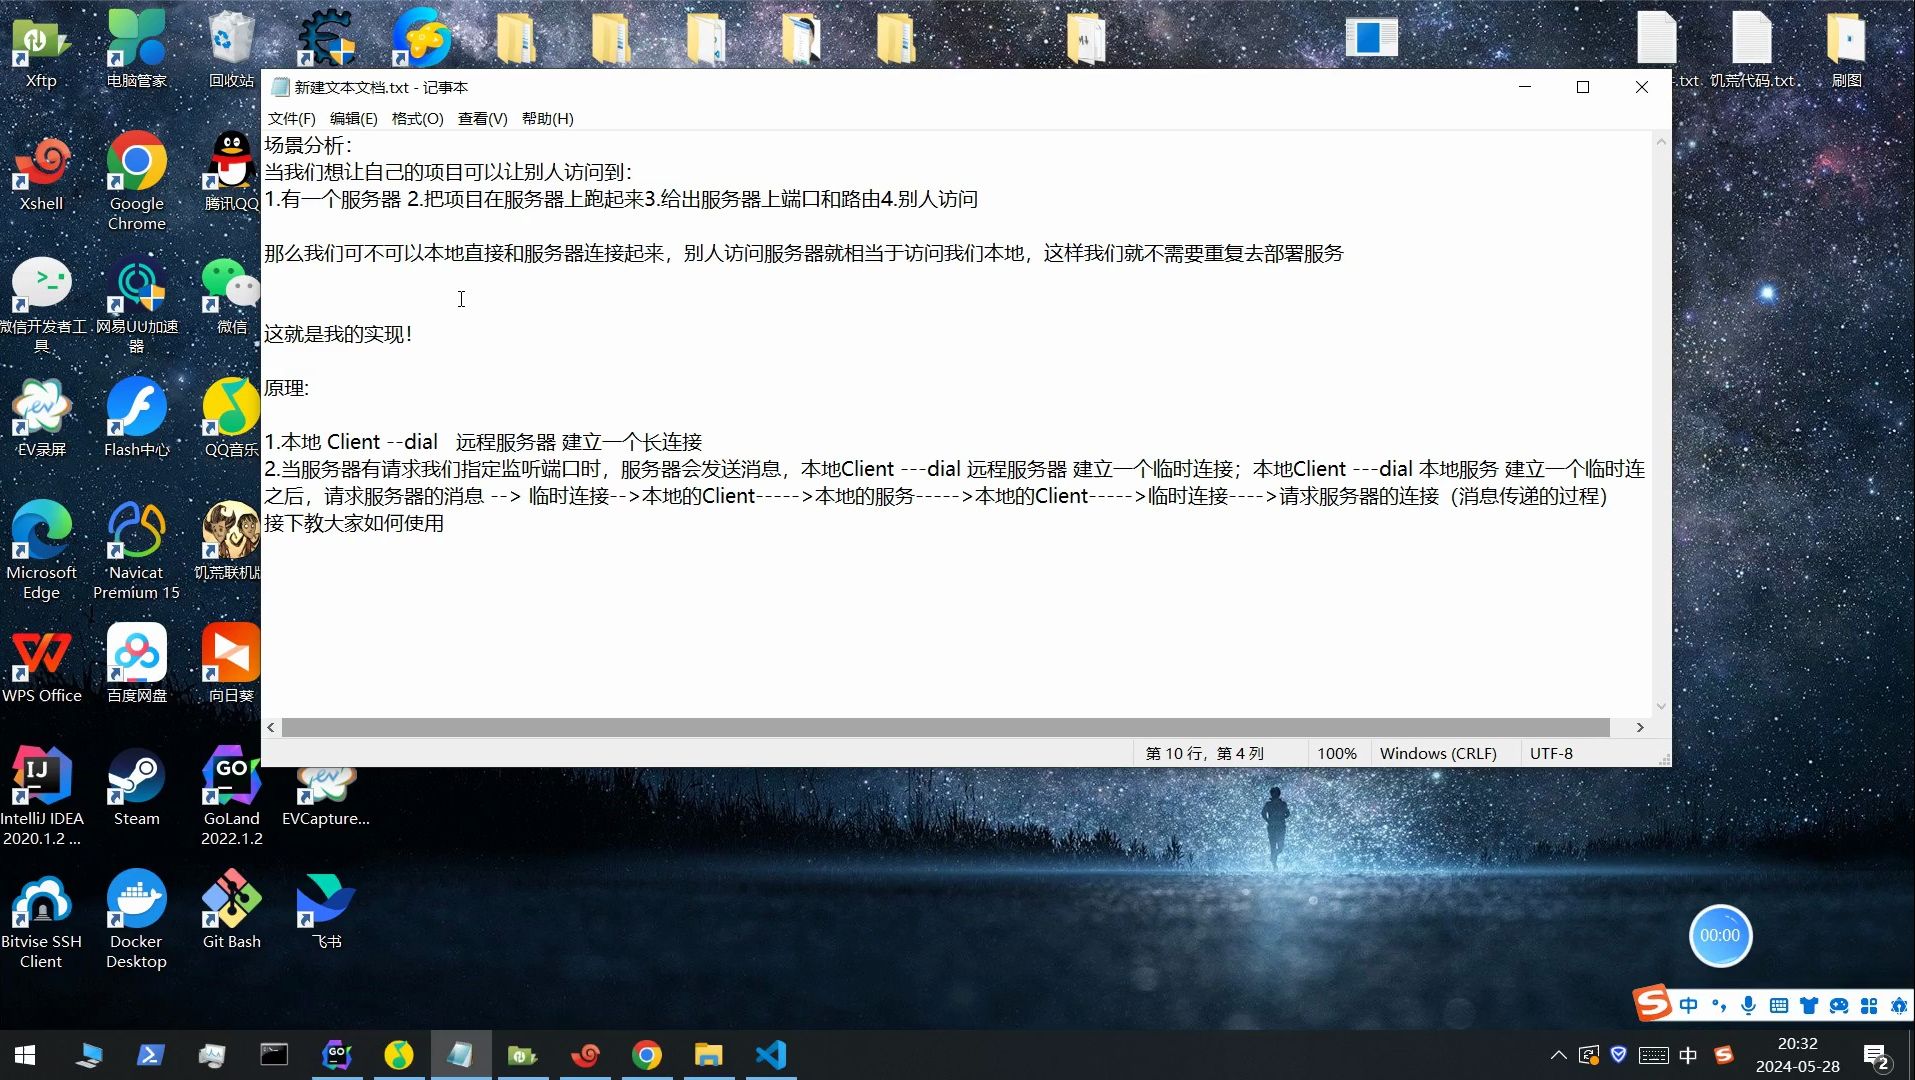Toggle punctuation mode on Sogou toolbar
Viewport: 1915px width, 1080px height.
pyautogui.click(x=1717, y=1005)
